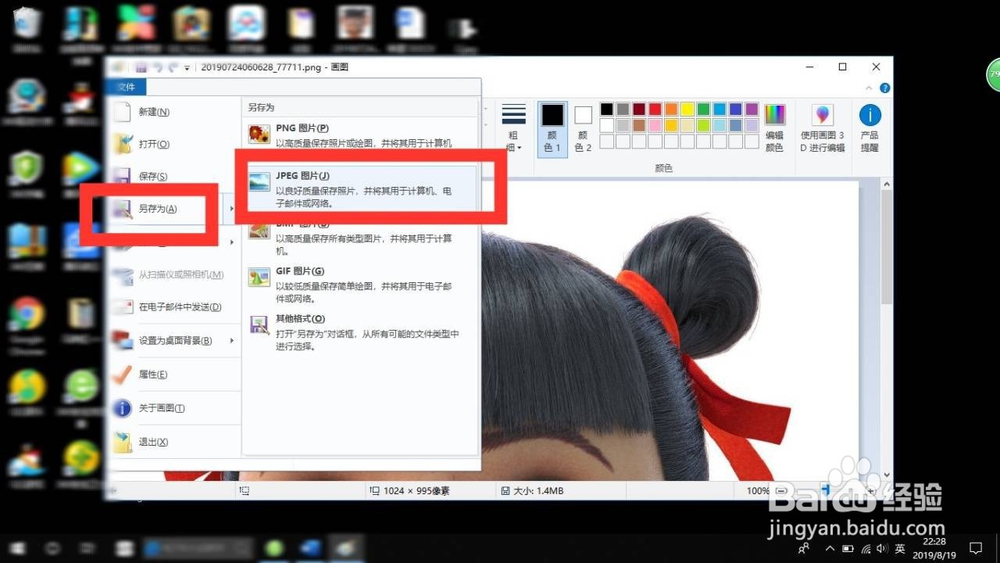Screen dimensions: 1000x563
Task: Pick the indigo color swatch
Action: point(735,109)
